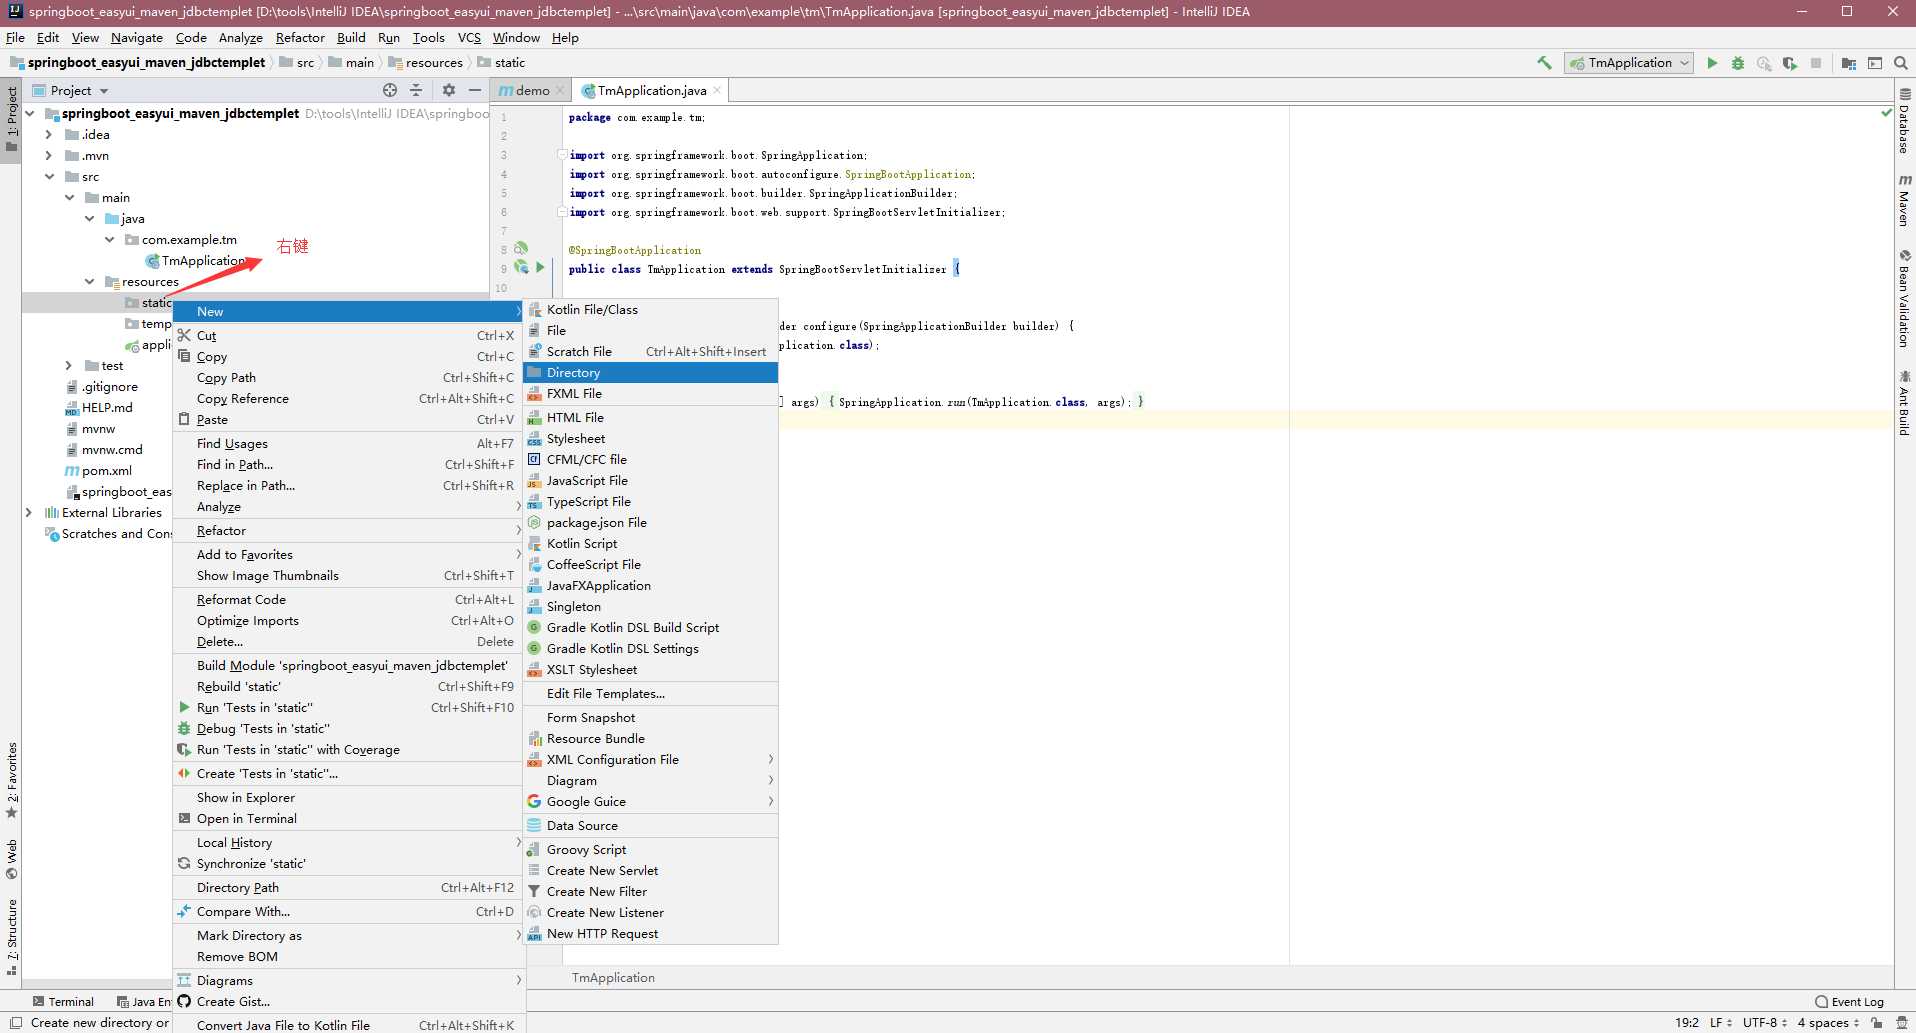Click the locate/scroll from source target icon
Image resolution: width=1916 pixels, height=1033 pixels.
(x=390, y=90)
